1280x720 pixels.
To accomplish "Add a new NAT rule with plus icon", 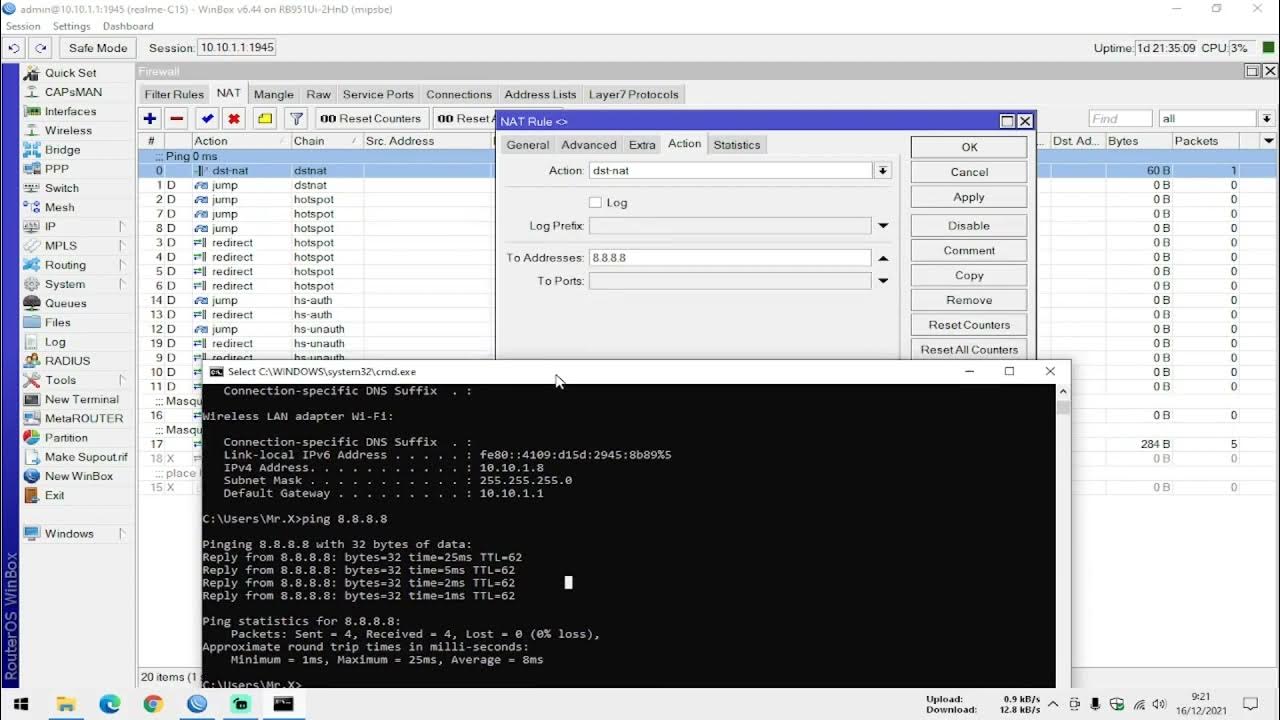I will click(150, 118).
